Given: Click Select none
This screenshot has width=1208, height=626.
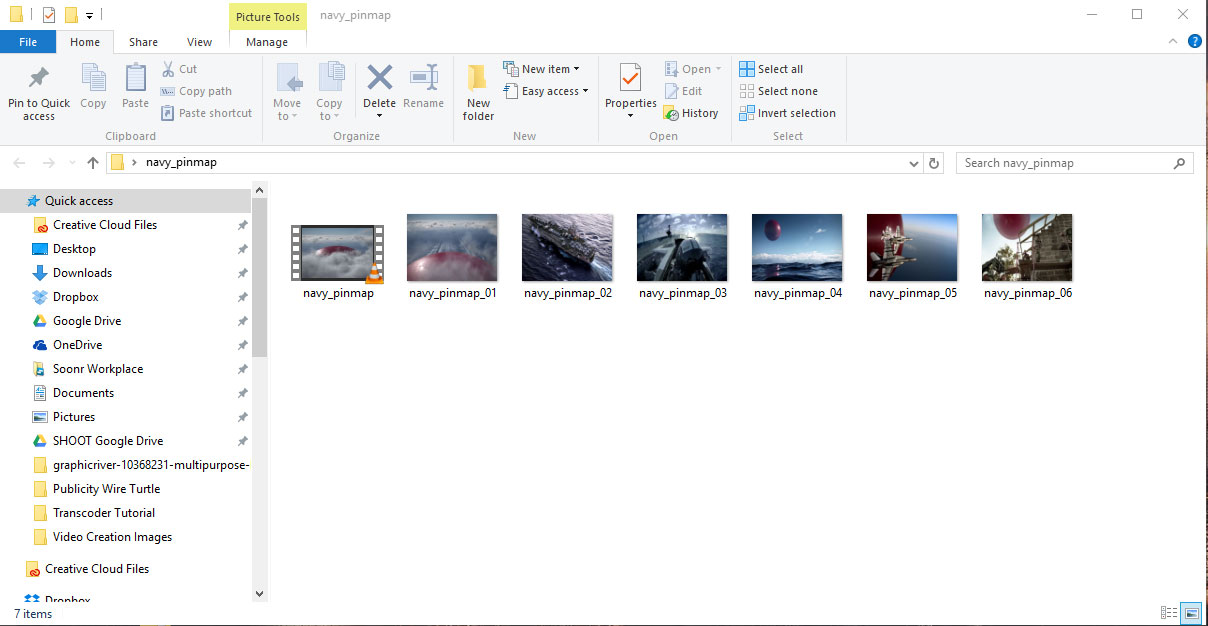Looking at the screenshot, I should (778, 91).
